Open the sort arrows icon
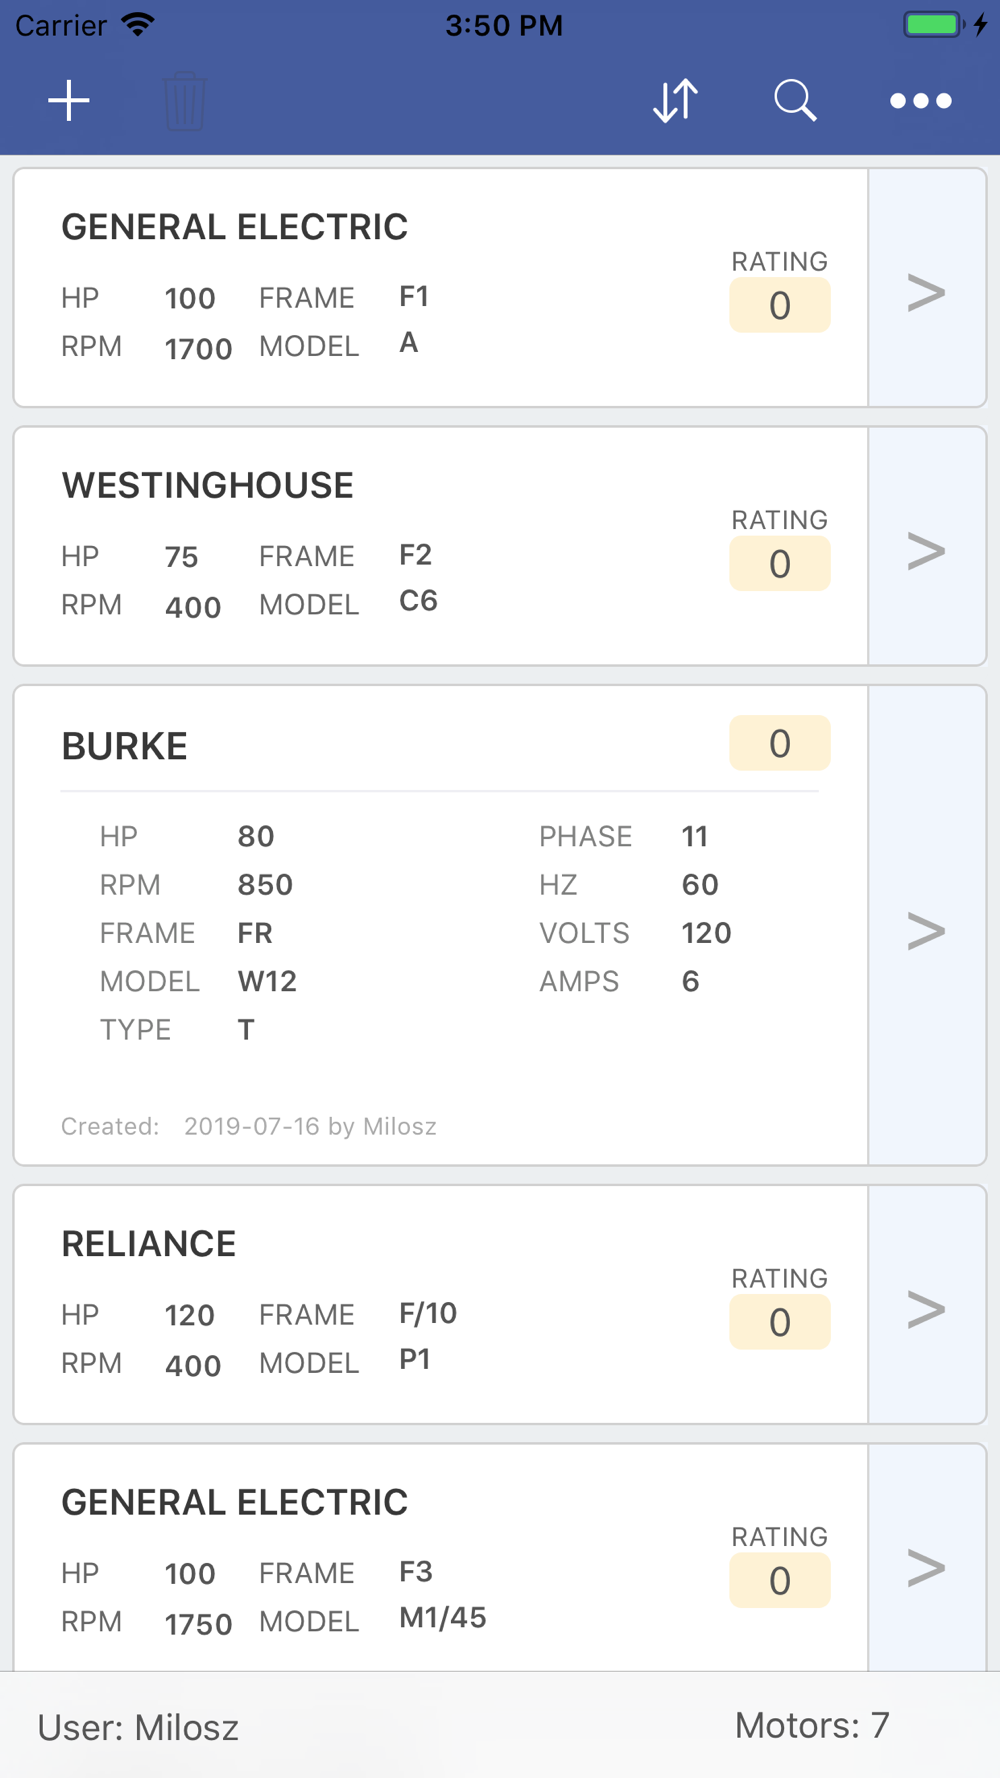Image resolution: width=1000 pixels, height=1778 pixels. tap(676, 101)
